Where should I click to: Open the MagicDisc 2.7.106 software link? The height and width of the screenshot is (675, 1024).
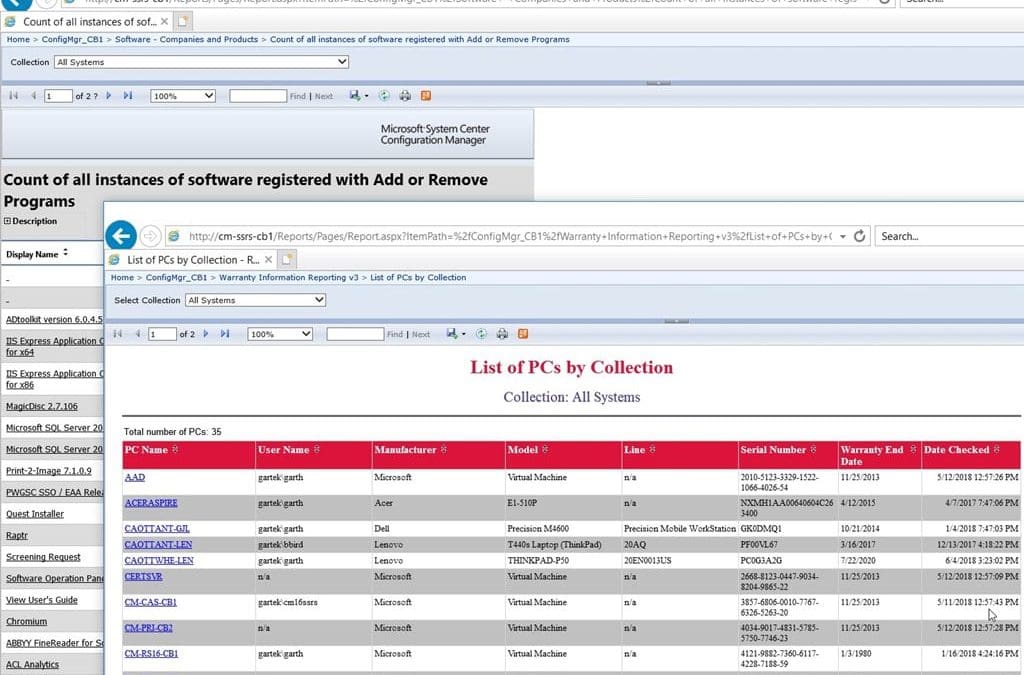[42, 406]
